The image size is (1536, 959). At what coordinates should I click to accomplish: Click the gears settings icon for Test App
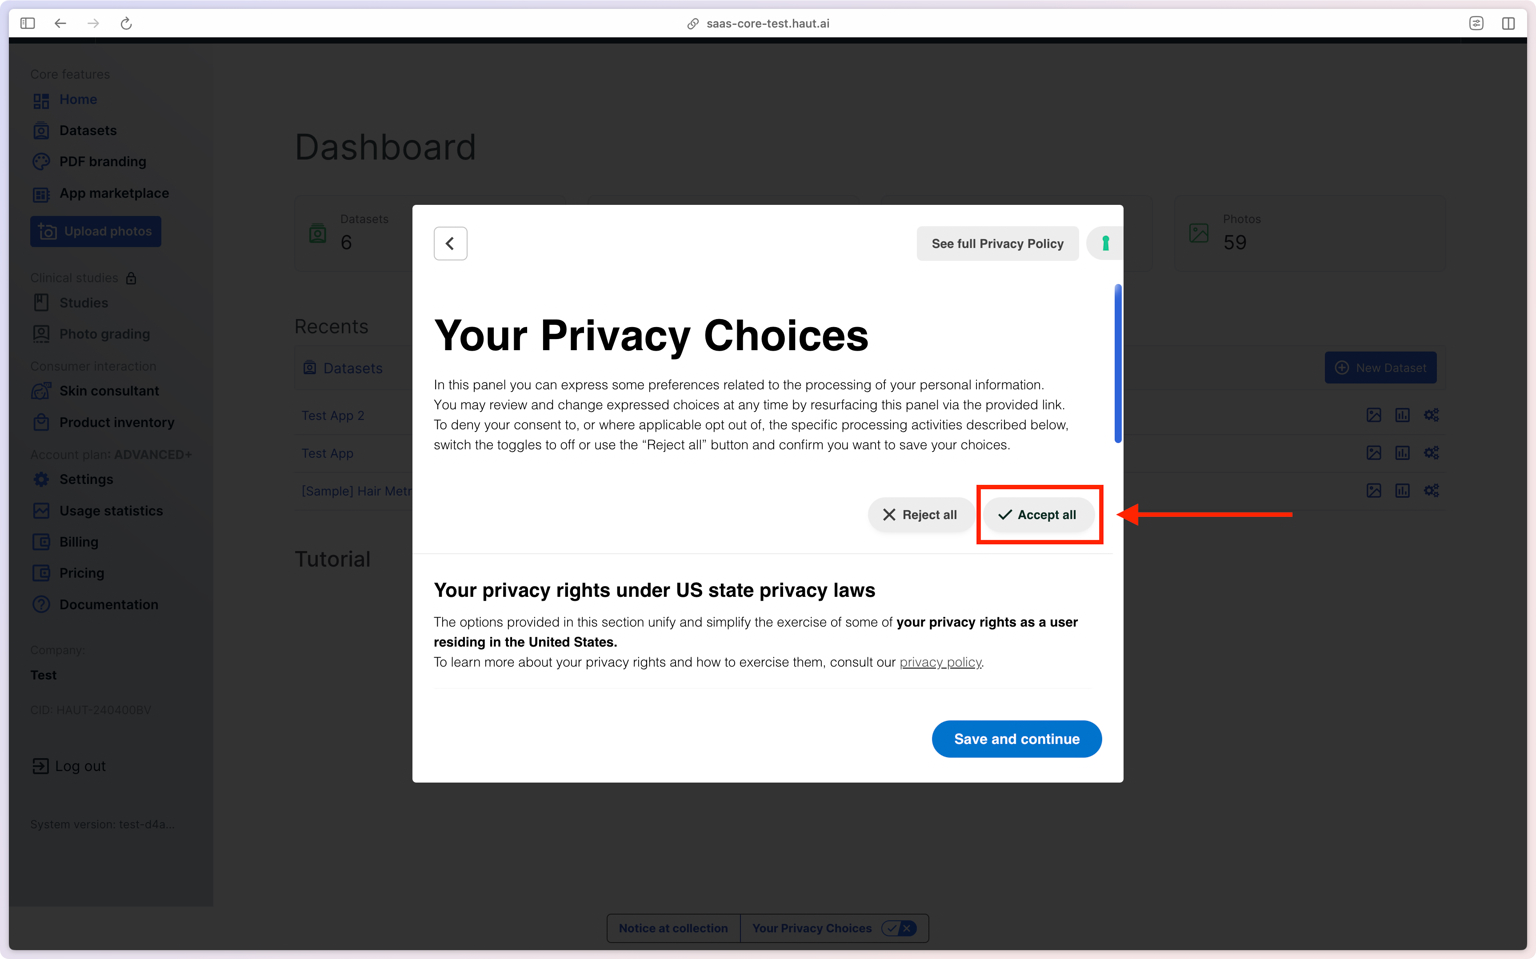1431,452
